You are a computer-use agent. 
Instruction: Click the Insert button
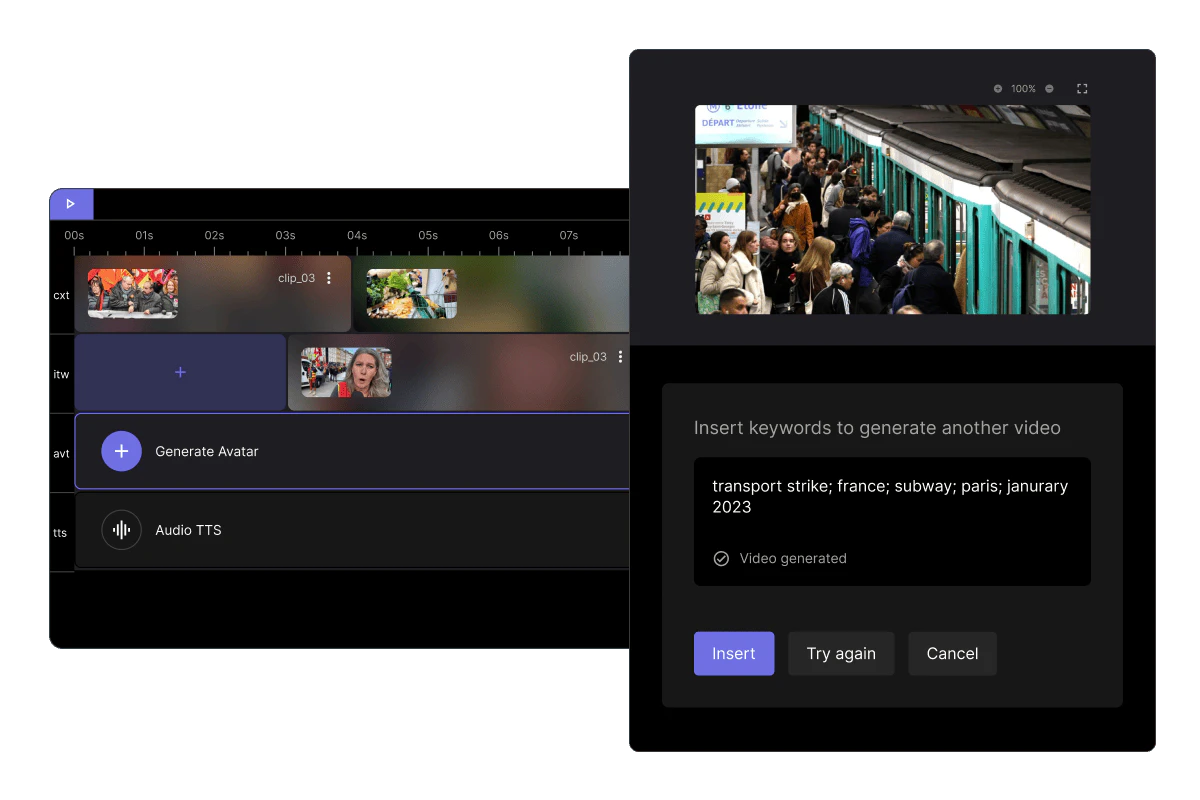click(734, 653)
